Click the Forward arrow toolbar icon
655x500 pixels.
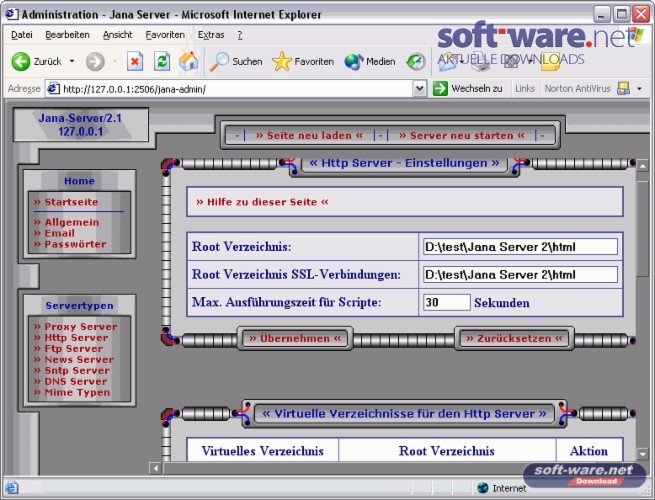[x=95, y=62]
